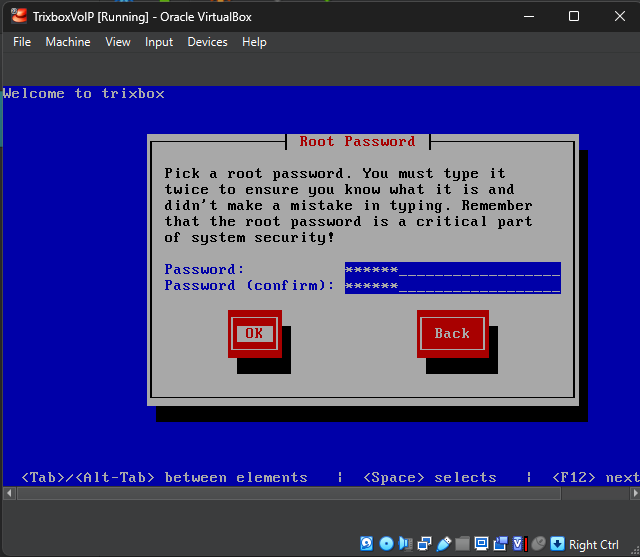Click the horizontal scrollbar thumb
Viewport: 640px width, 557px height.
click(289, 493)
